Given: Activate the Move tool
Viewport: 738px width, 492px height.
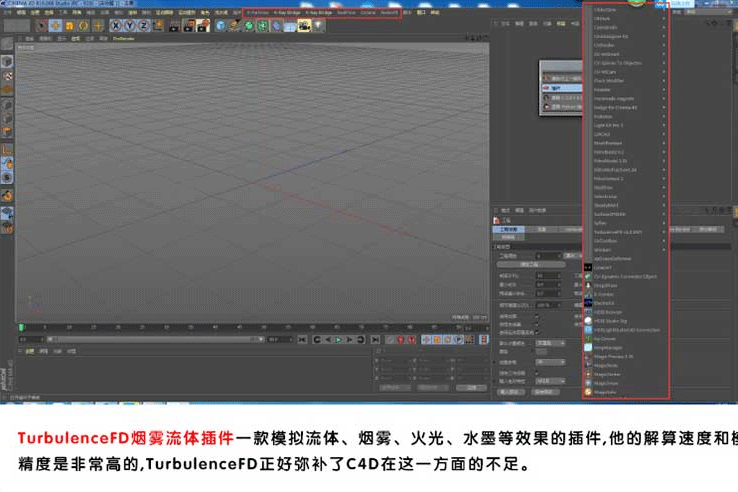Looking at the screenshot, I should [56, 25].
